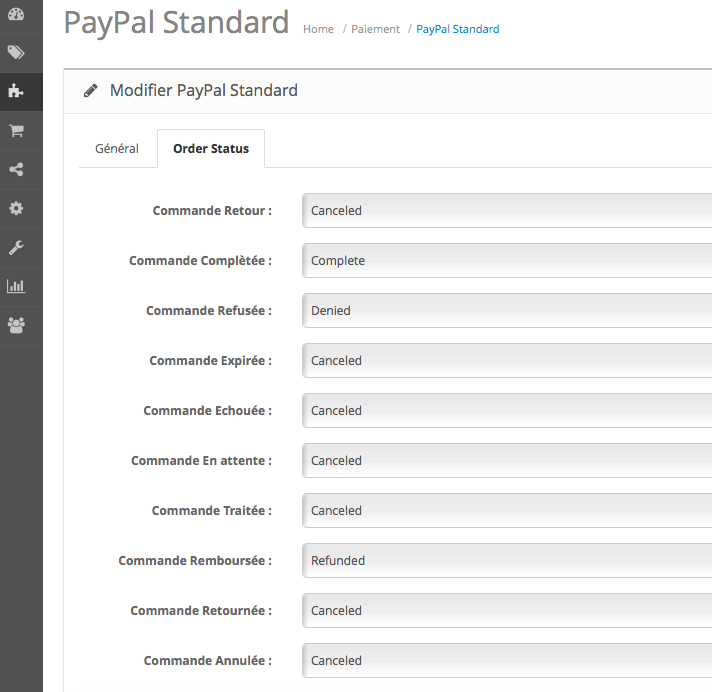This screenshot has width=712, height=692.
Task: Open the Commande Expirée status dropdown
Action: click(x=507, y=361)
